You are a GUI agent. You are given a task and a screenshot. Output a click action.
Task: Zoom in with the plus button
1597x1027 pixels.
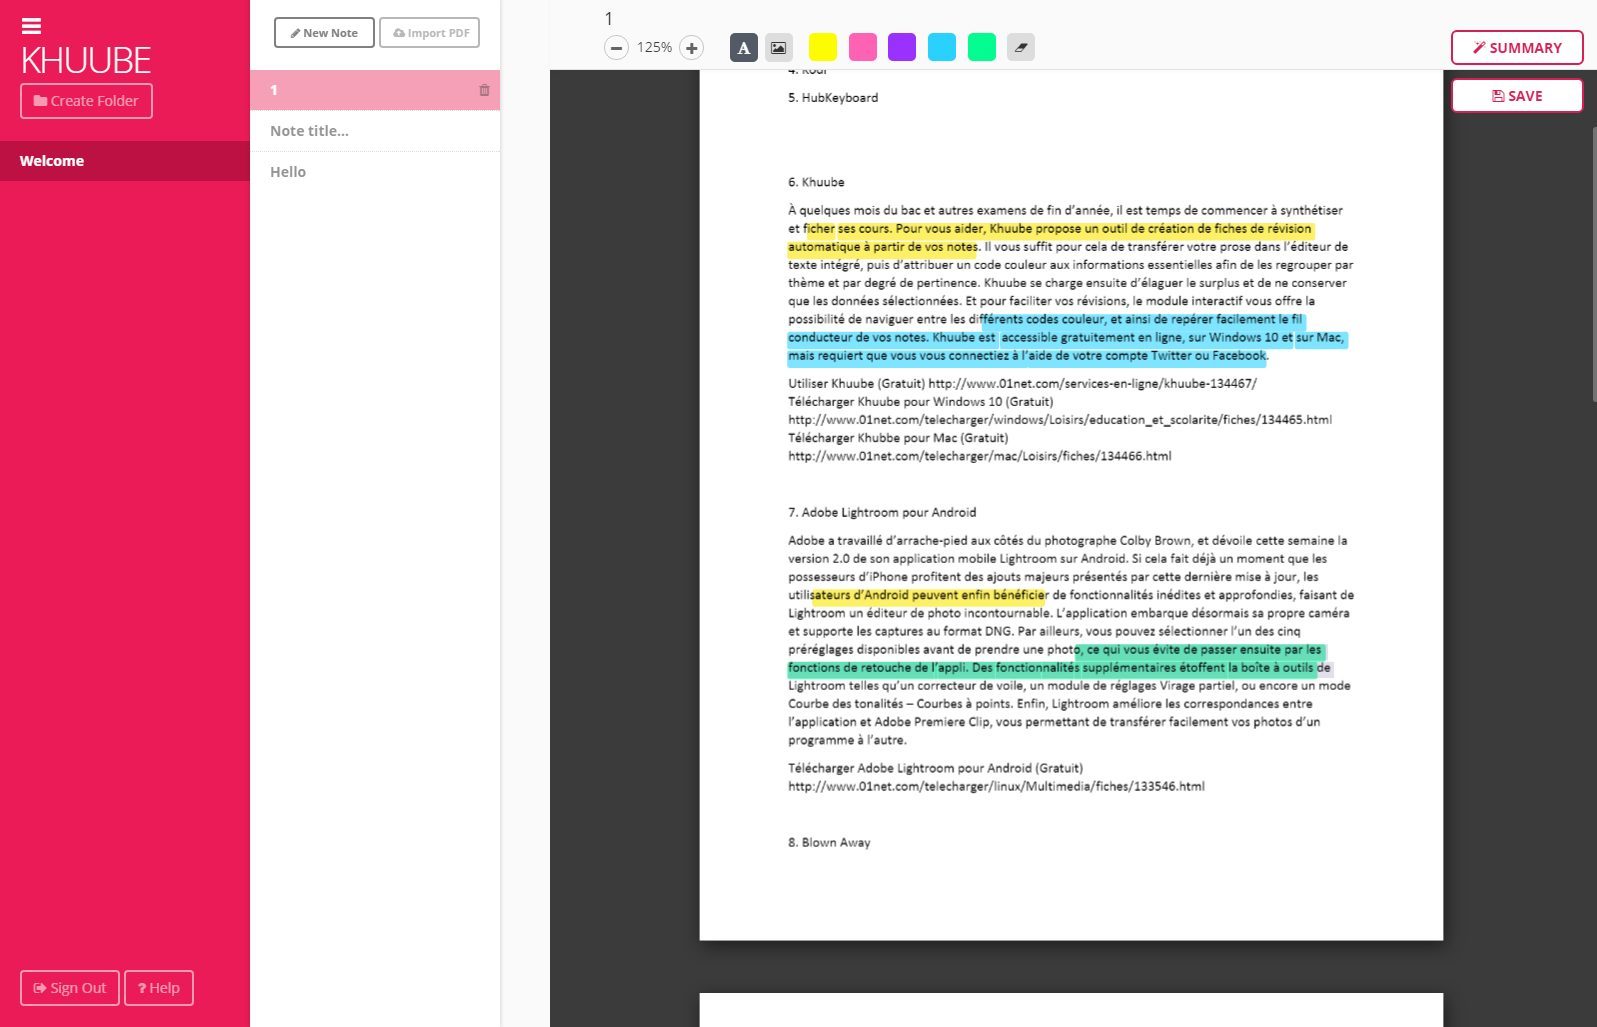point(691,47)
